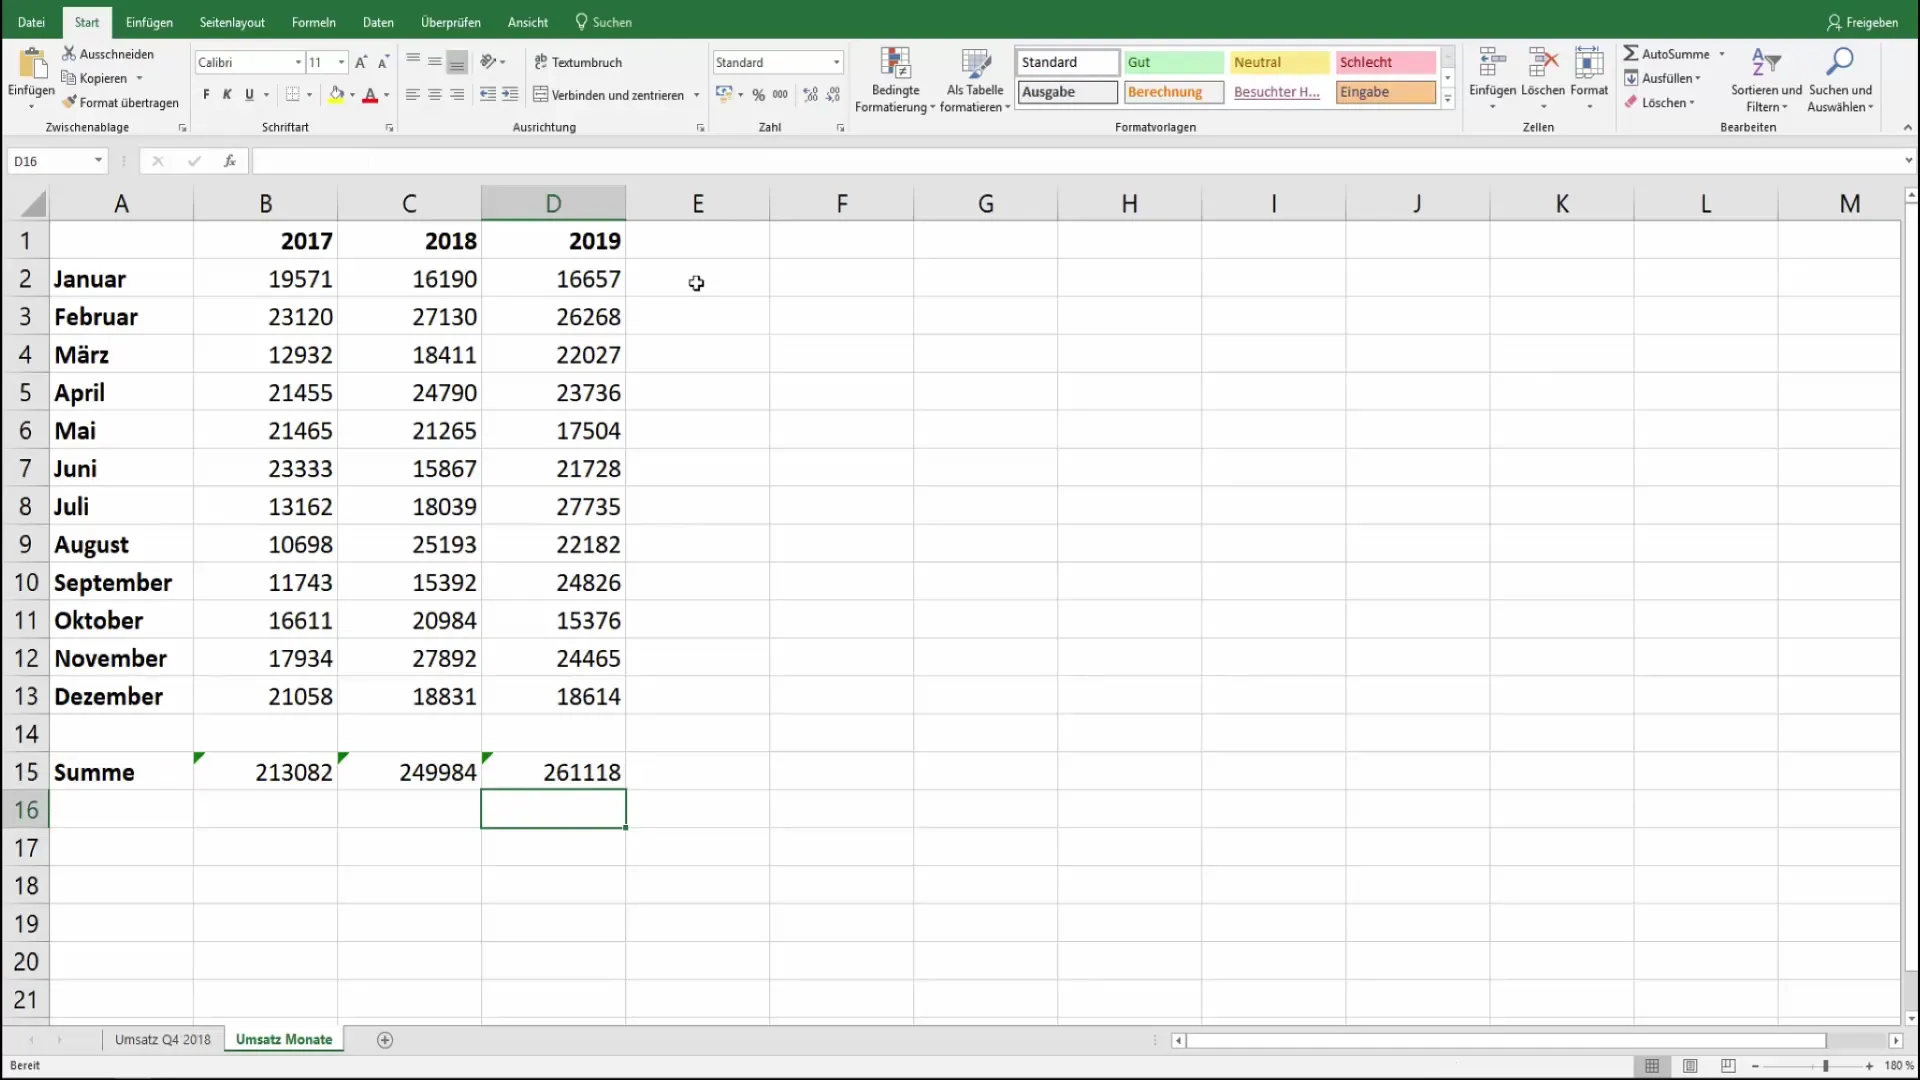Switch to Umsatz Q4 2018 tab
Image resolution: width=1920 pixels, height=1080 pixels.
coord(161,1039)
